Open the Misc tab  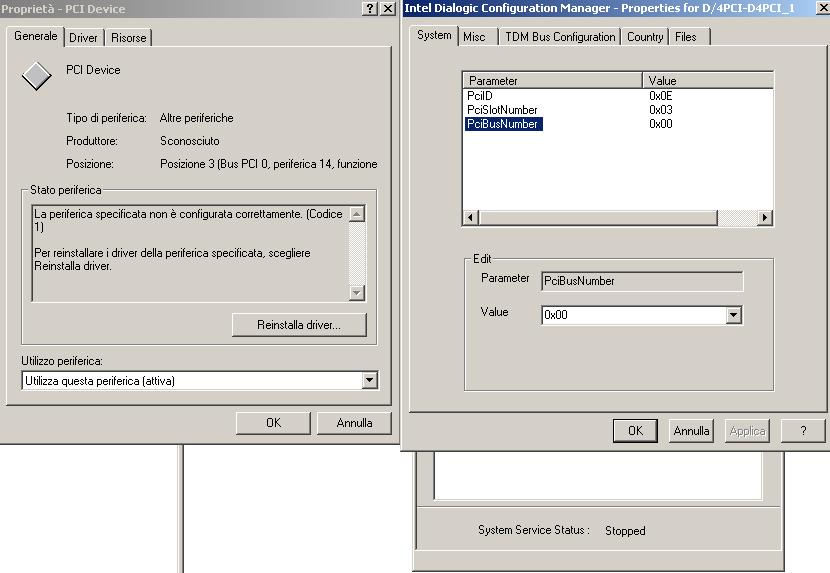(x=474, y=37)
